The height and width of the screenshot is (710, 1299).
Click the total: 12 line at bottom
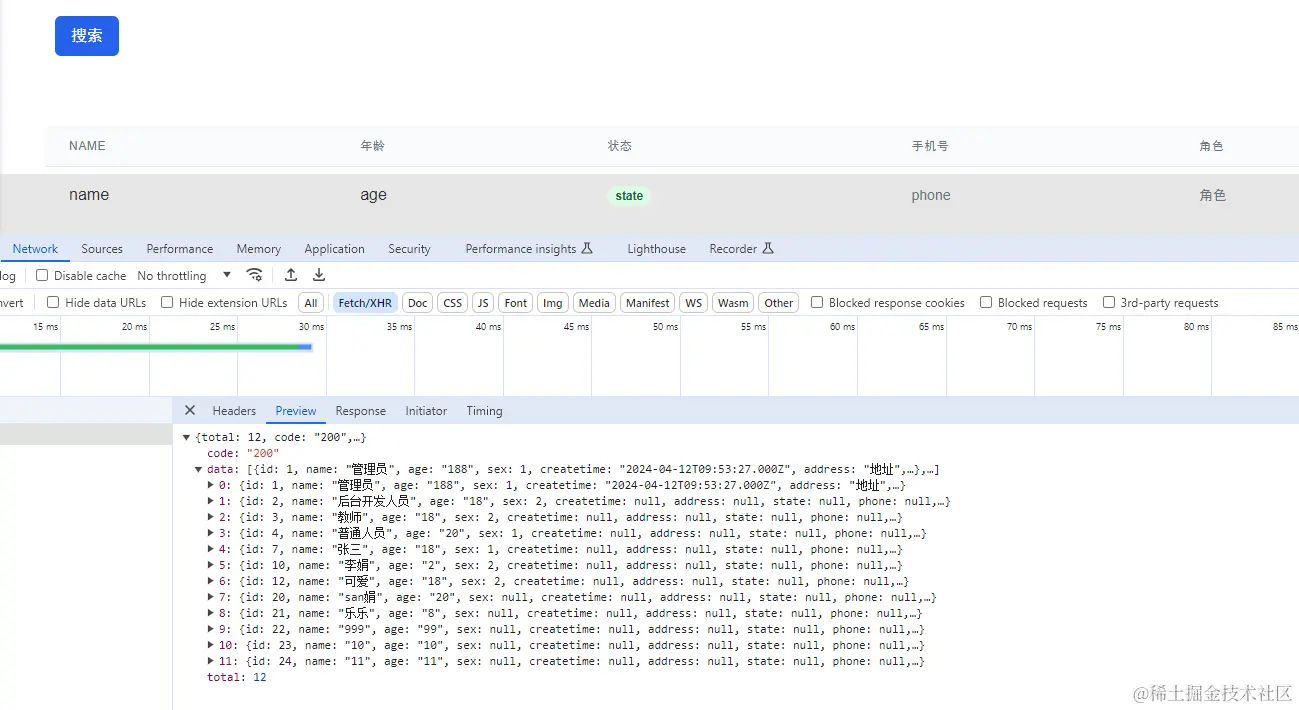(x=237, y=678)
